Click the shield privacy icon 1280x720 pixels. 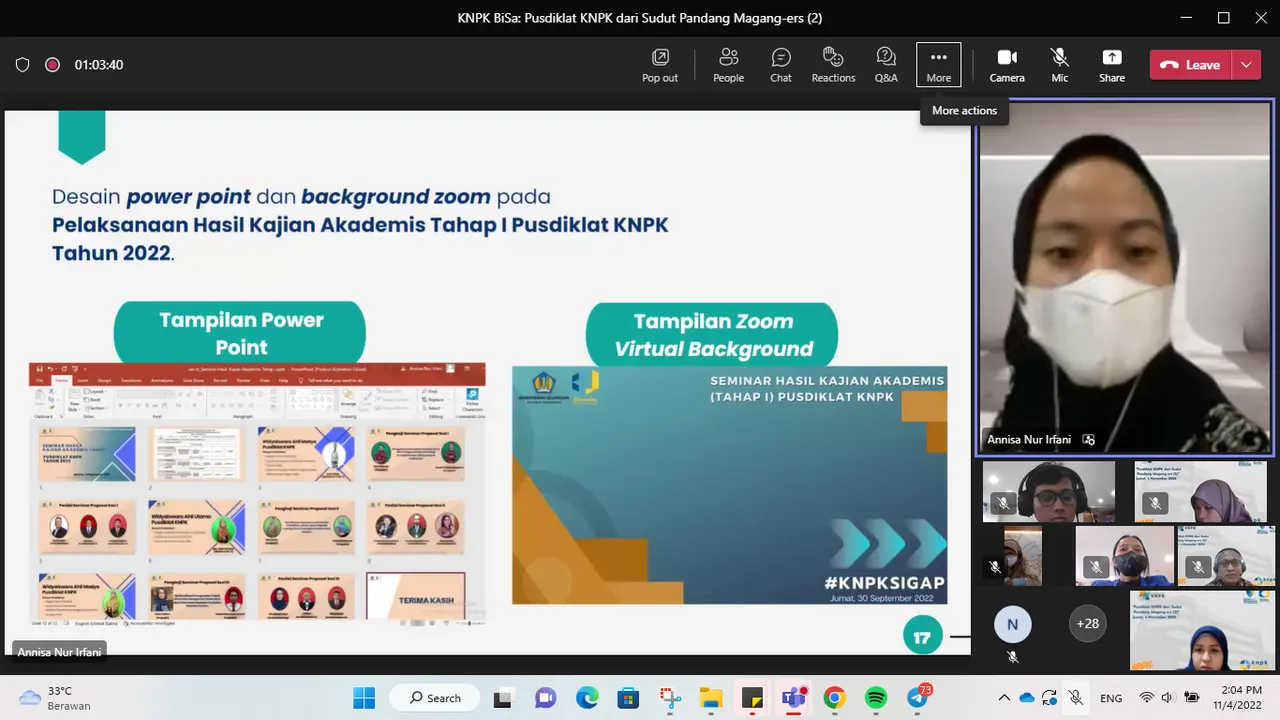click(x=22, y=65)
